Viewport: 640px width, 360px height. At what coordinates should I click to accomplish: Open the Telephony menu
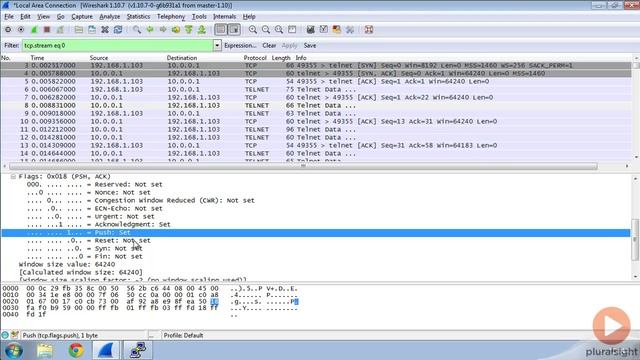tap(171, 17)
